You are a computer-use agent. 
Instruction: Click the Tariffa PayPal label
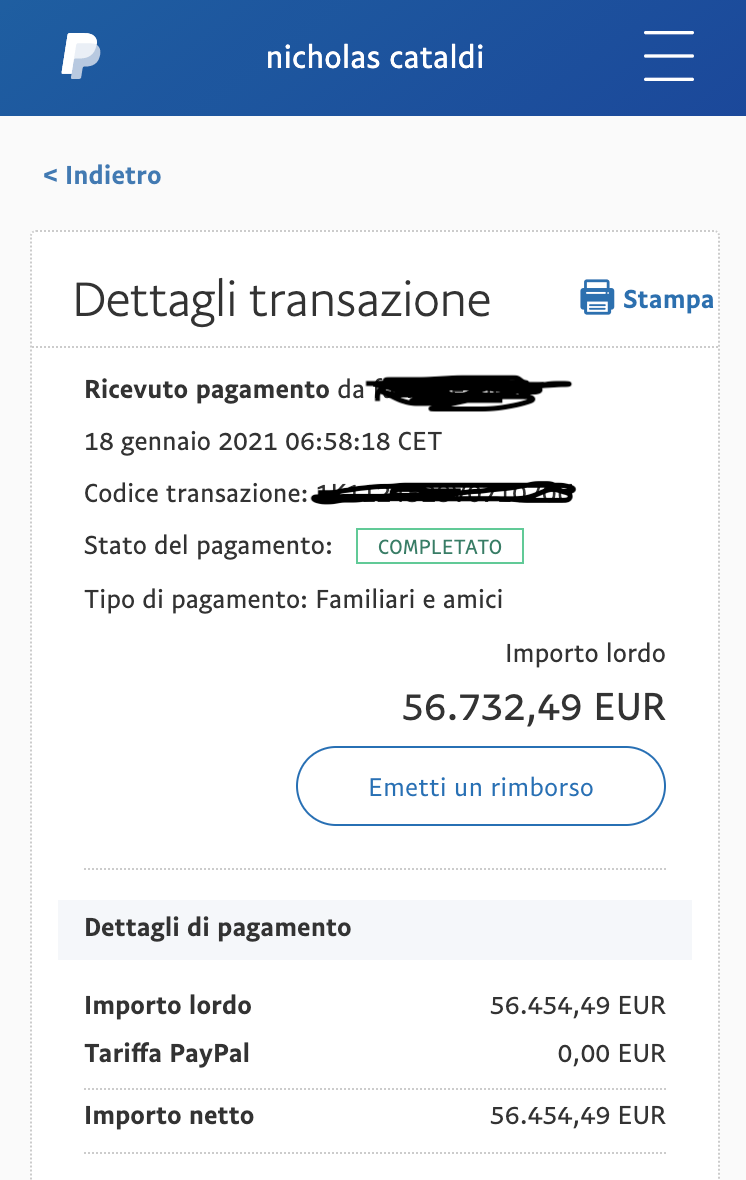(167, 1053)
